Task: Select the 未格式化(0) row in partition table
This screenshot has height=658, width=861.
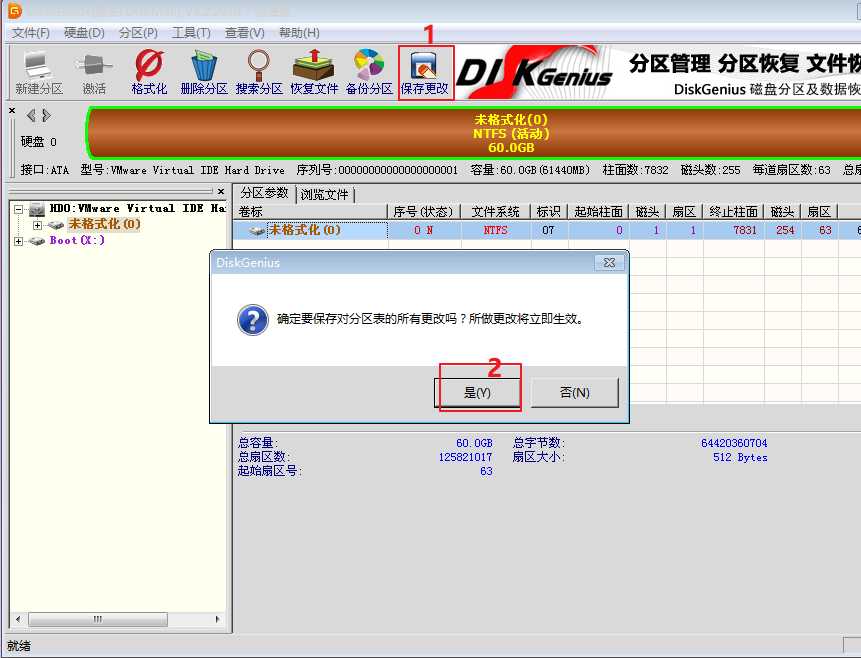Action: point(546,230)
